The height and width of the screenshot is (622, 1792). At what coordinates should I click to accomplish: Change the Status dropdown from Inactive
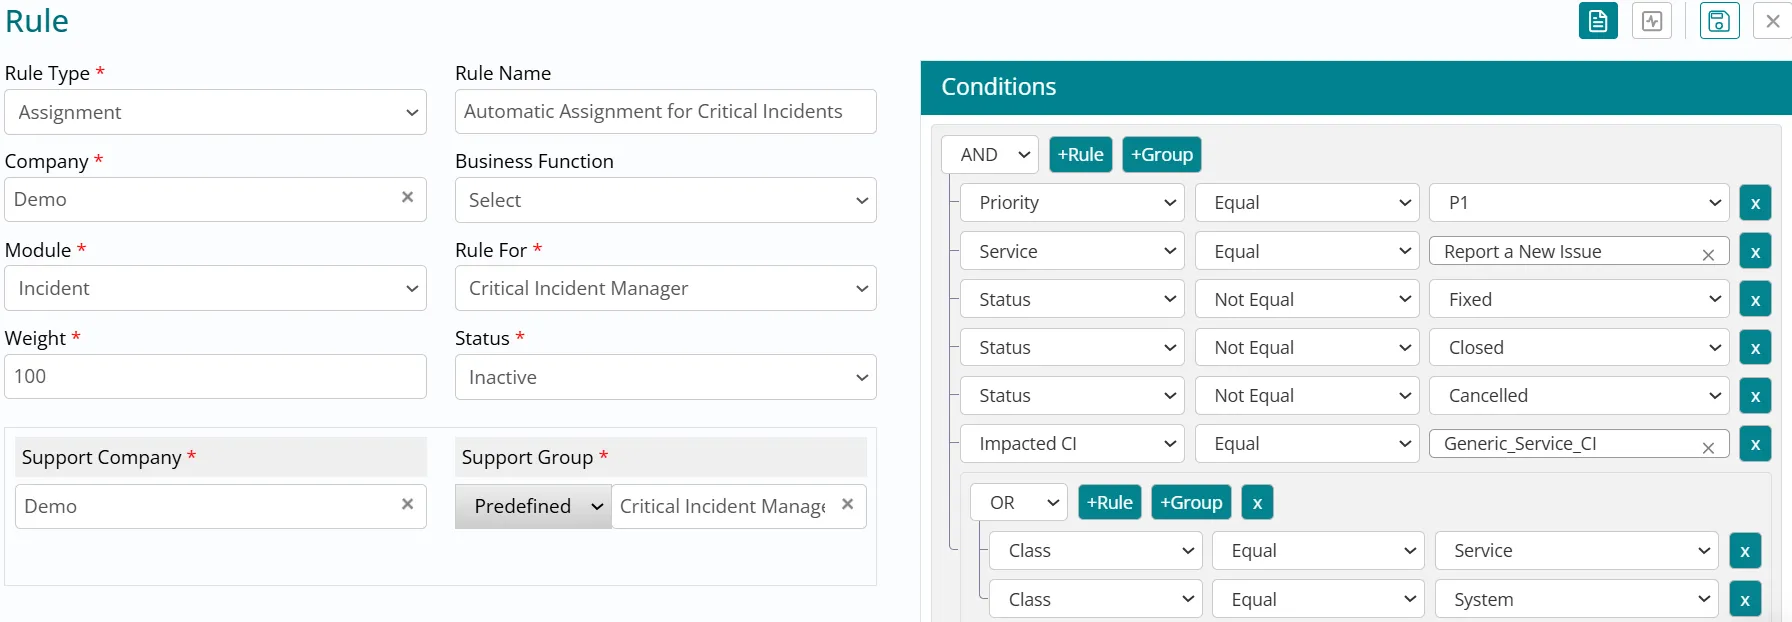(665, 377)
